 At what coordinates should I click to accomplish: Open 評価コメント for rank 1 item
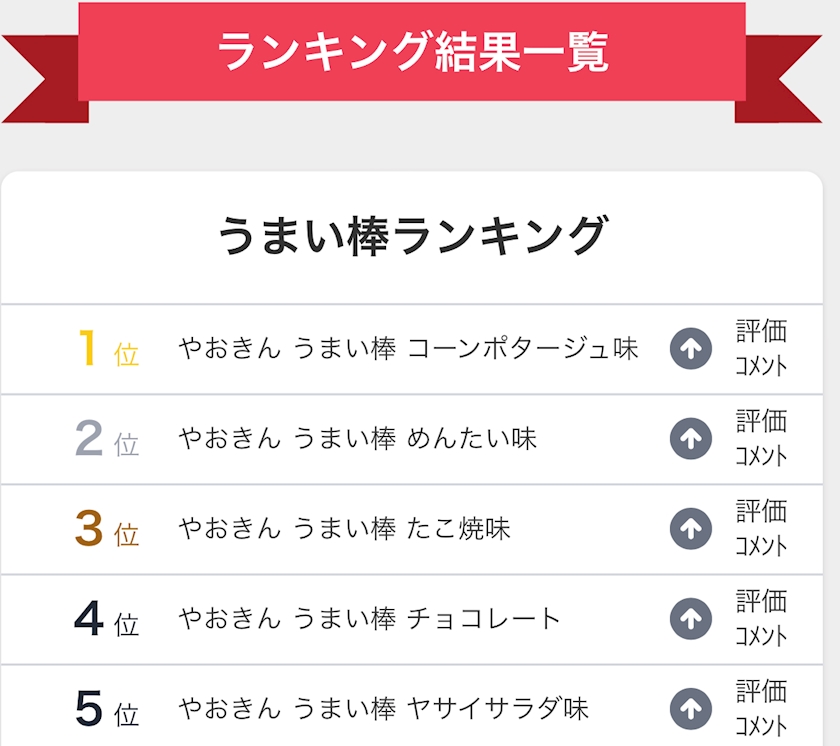click(761, 348)
